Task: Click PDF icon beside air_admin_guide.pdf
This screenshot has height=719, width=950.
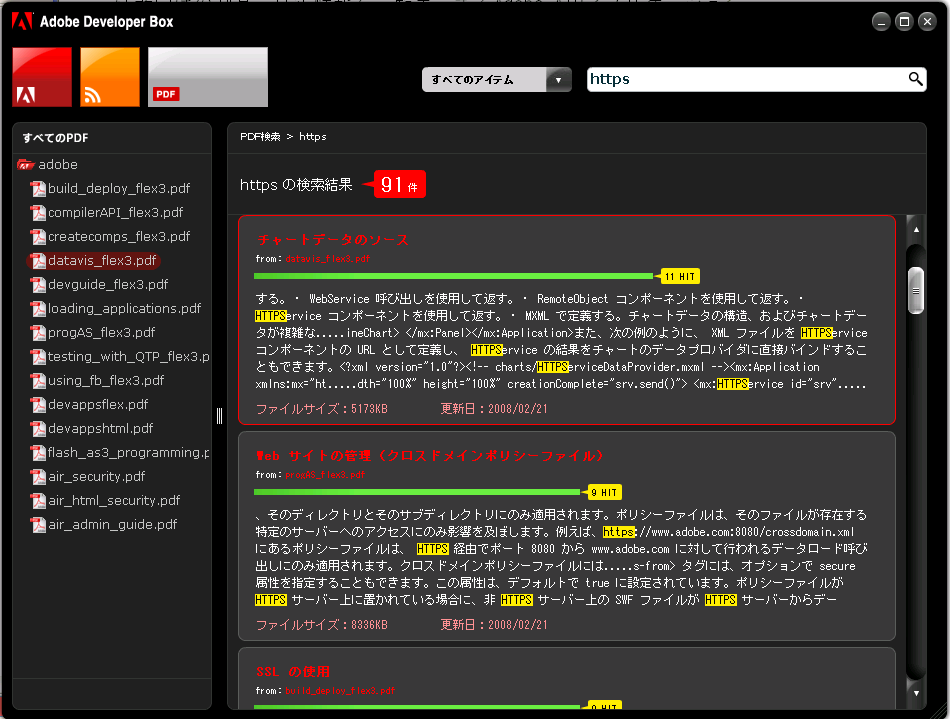Action: [38, 525]
